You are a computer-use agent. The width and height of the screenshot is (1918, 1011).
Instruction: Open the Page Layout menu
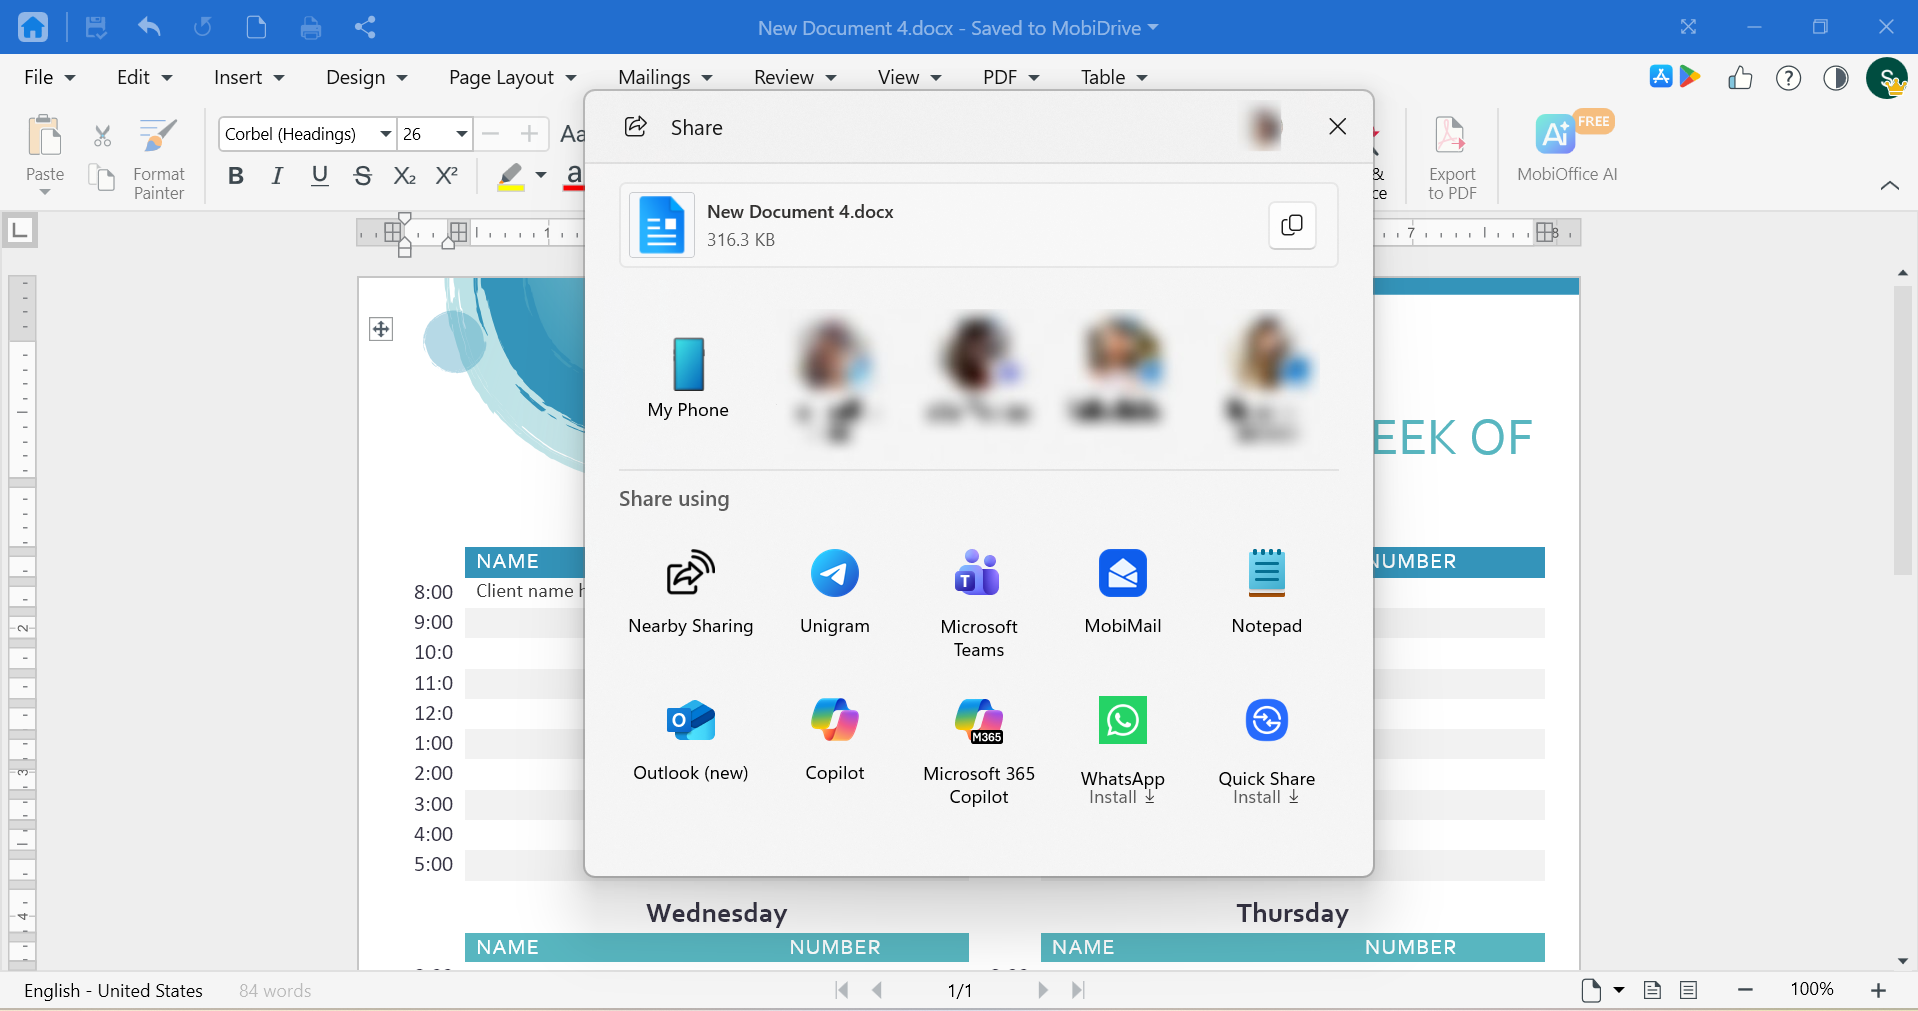point(512,77)
